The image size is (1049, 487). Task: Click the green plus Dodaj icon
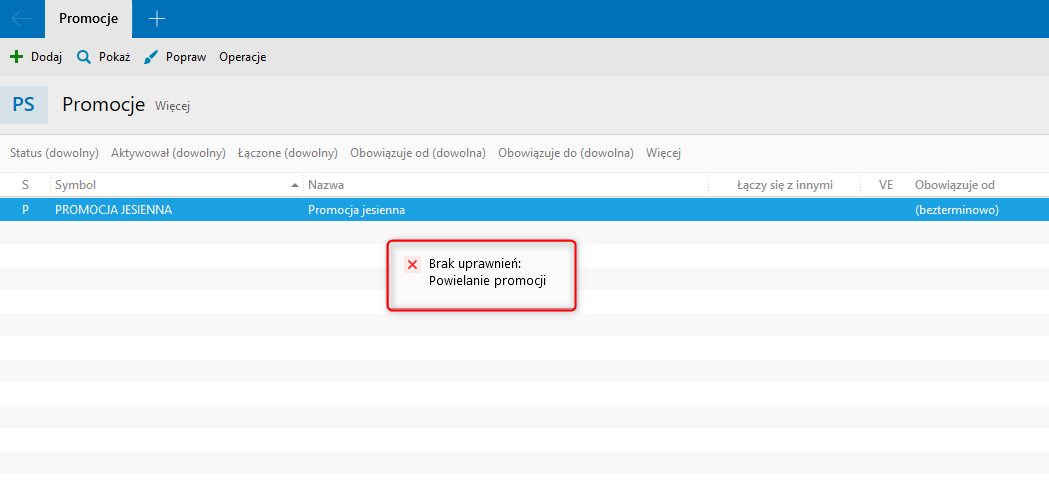[x=17, y=57]
